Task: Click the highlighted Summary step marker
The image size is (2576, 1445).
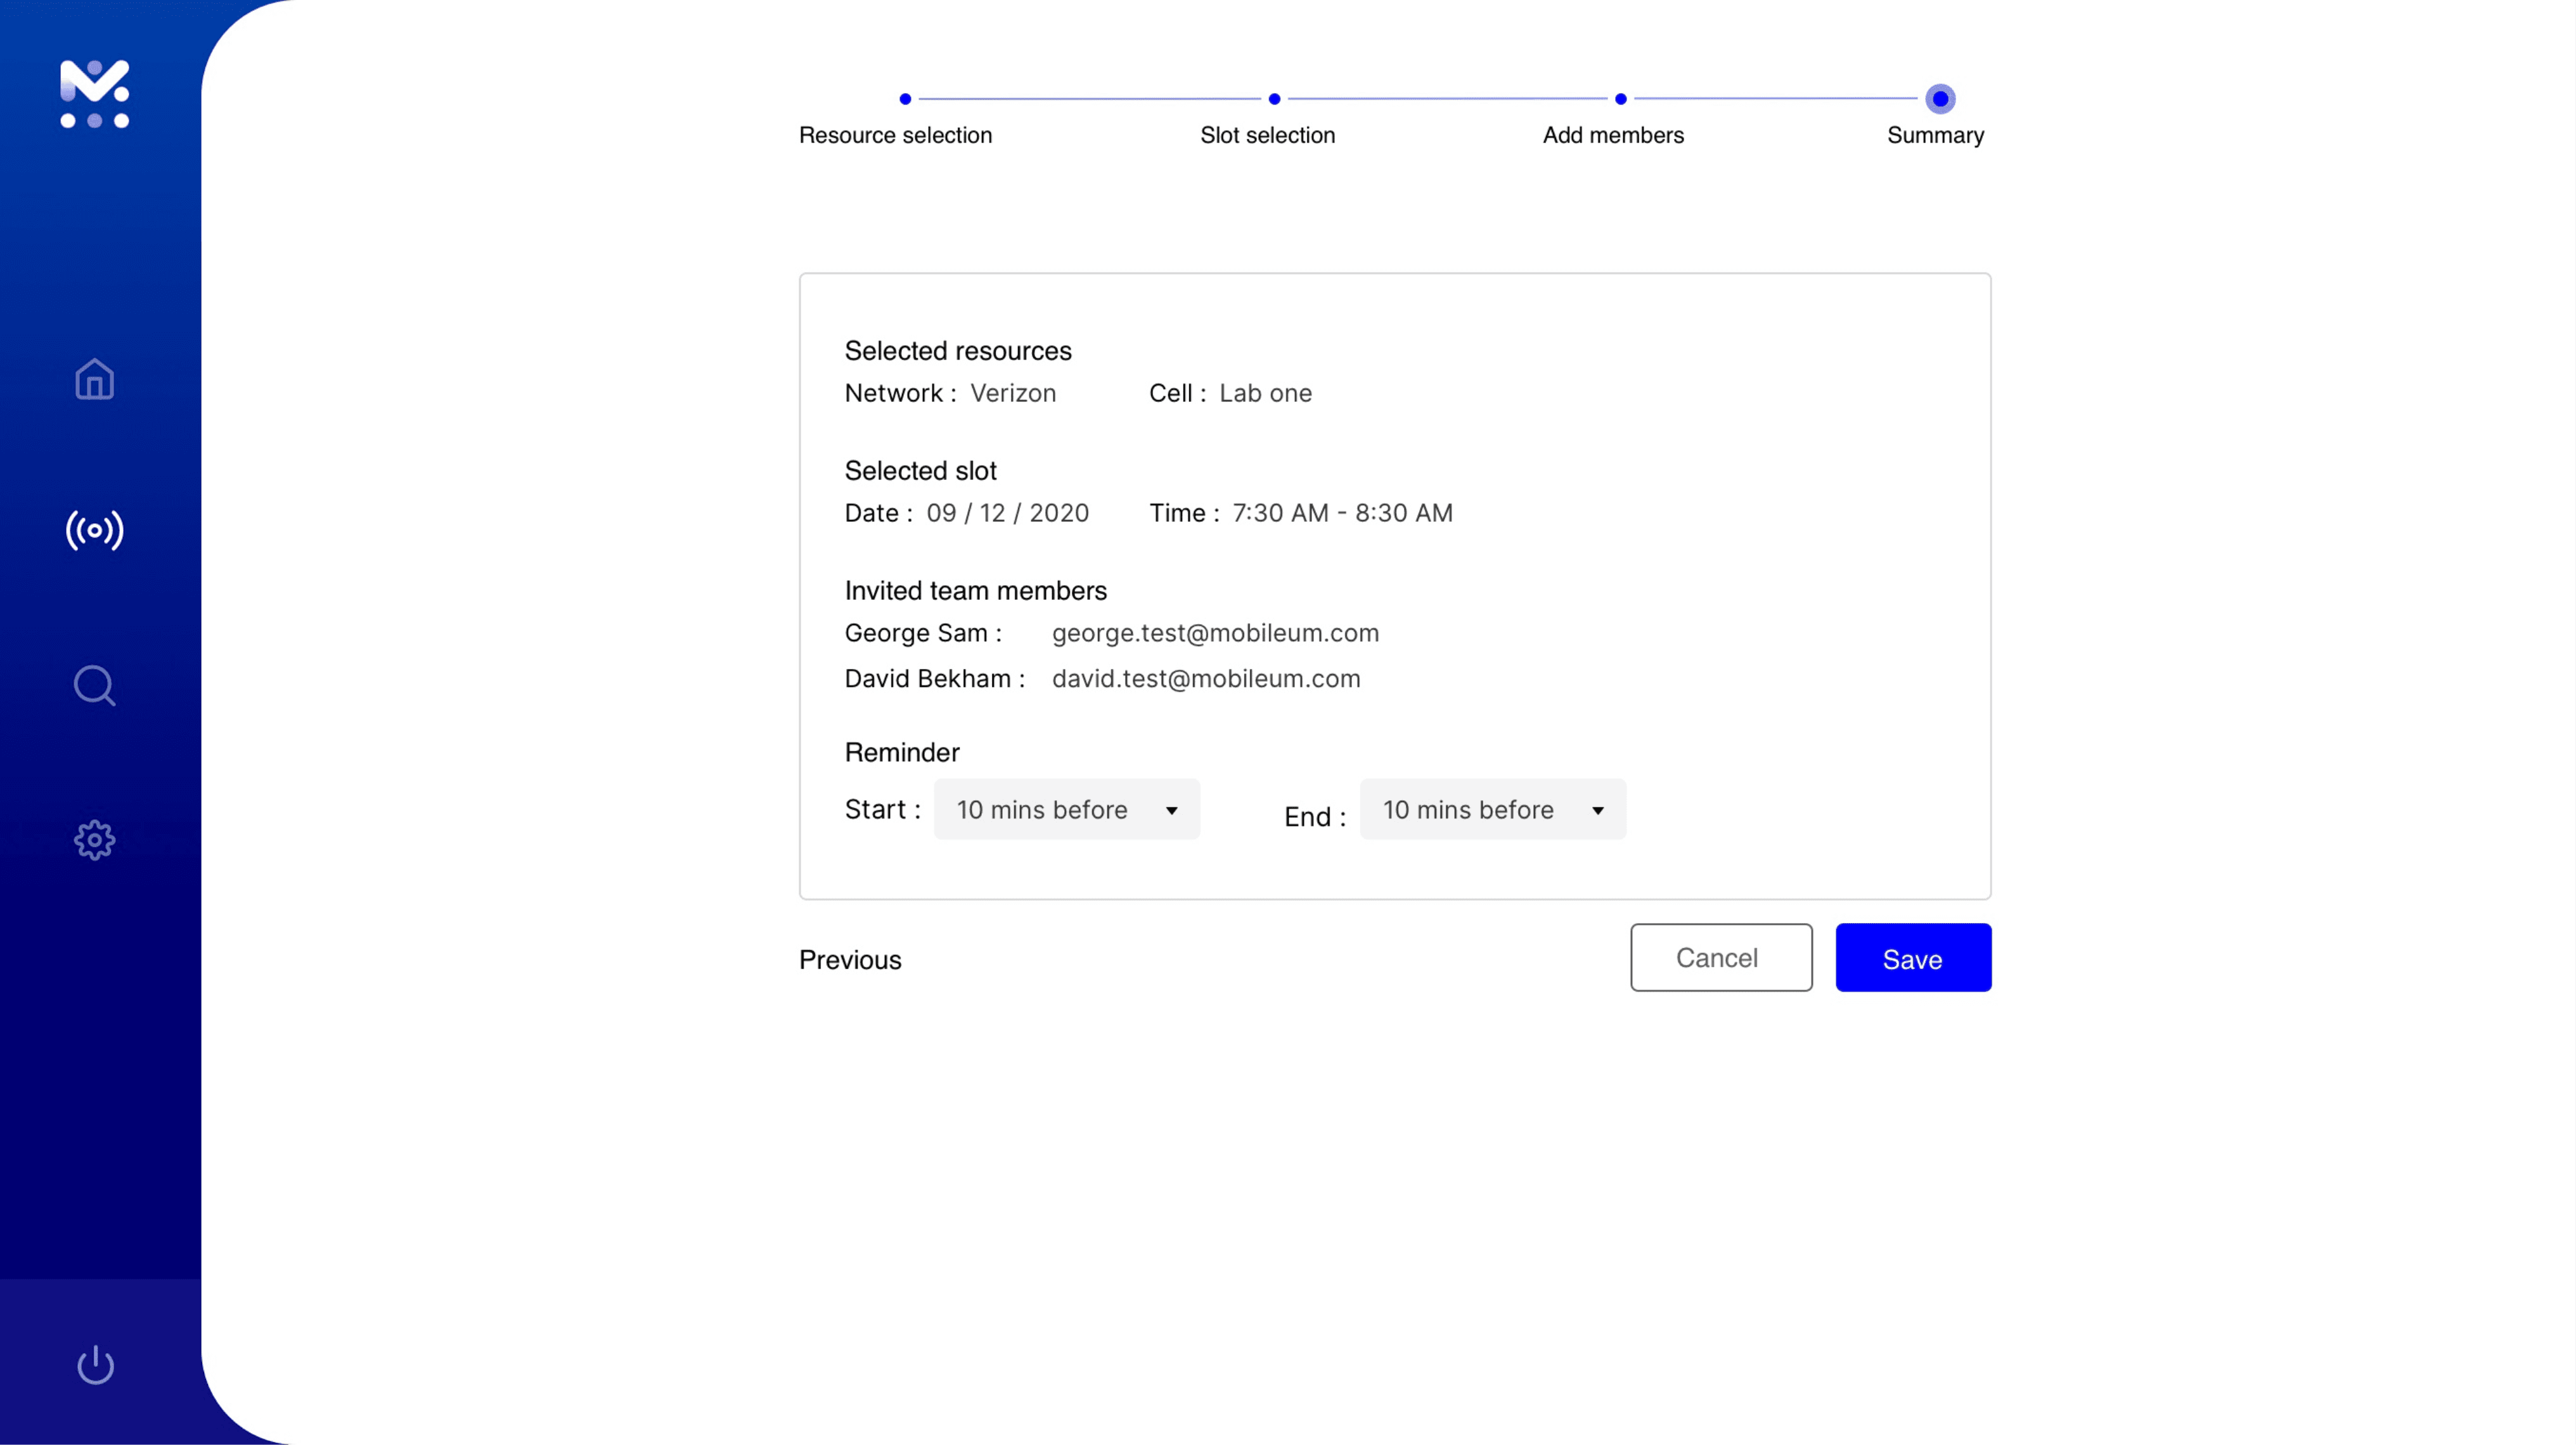Action: [x=1939, y=99]
